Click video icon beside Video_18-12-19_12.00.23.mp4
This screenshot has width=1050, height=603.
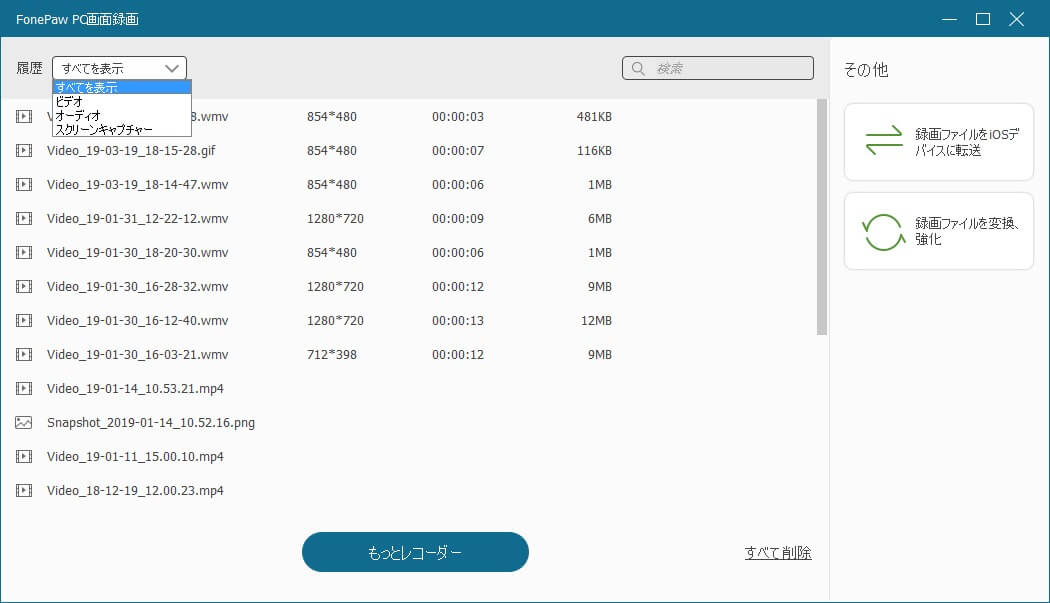click(x=24, y=490)
